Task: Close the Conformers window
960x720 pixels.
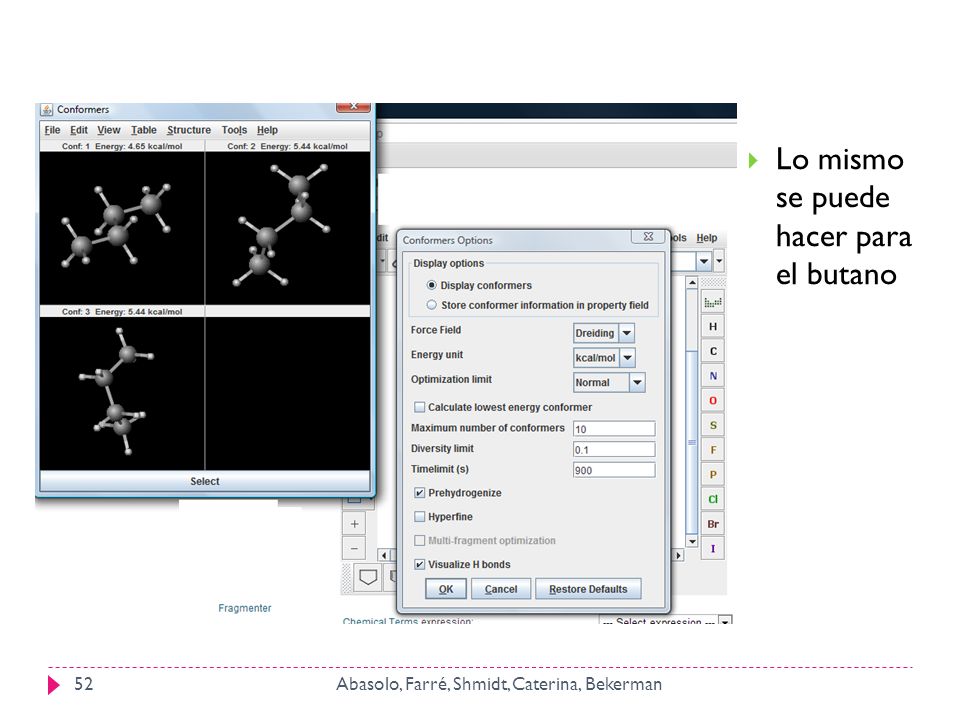Action: (x=353, y=107)
